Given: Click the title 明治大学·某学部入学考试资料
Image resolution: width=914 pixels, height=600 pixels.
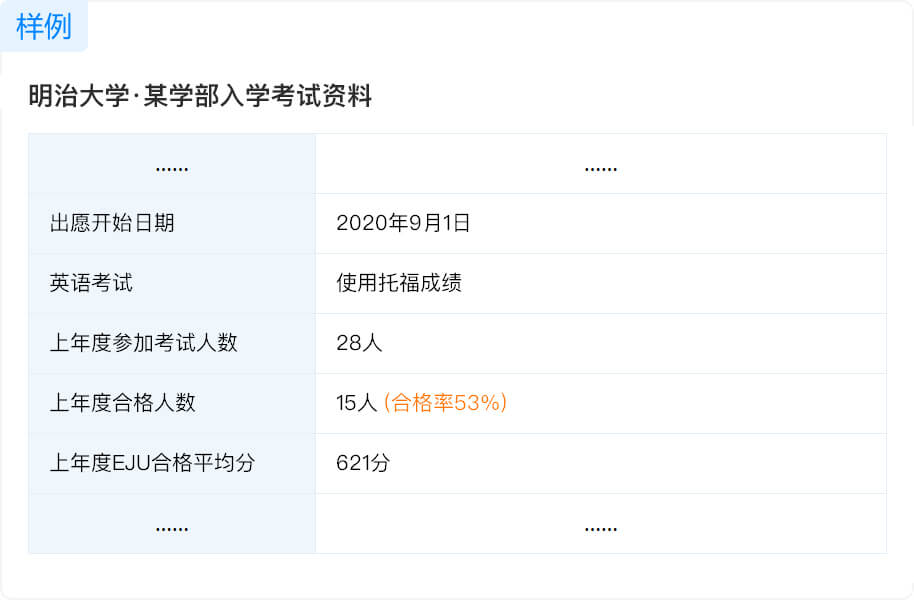Looking at the screenshot, I should [200, 97].
